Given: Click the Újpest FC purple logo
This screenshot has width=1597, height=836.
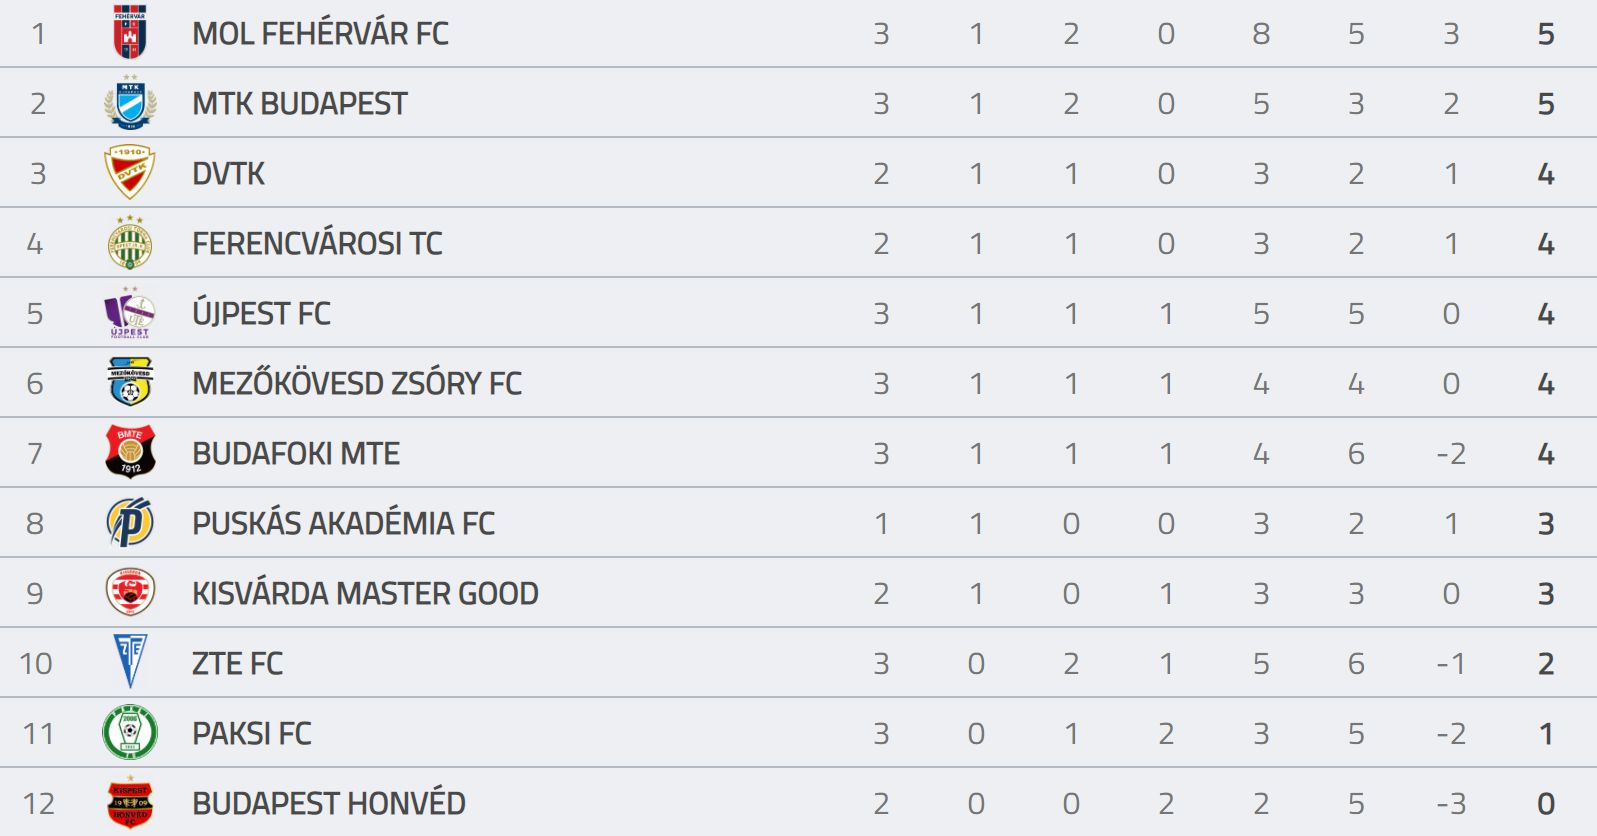Looking at the screenshot, I should coord(130,312).
